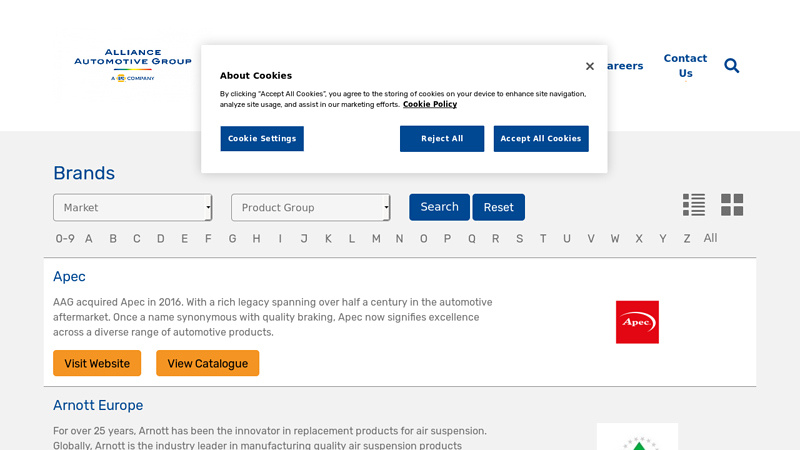Click Accept All Cookies
800x450 pixels.
[x=541, y=139]
